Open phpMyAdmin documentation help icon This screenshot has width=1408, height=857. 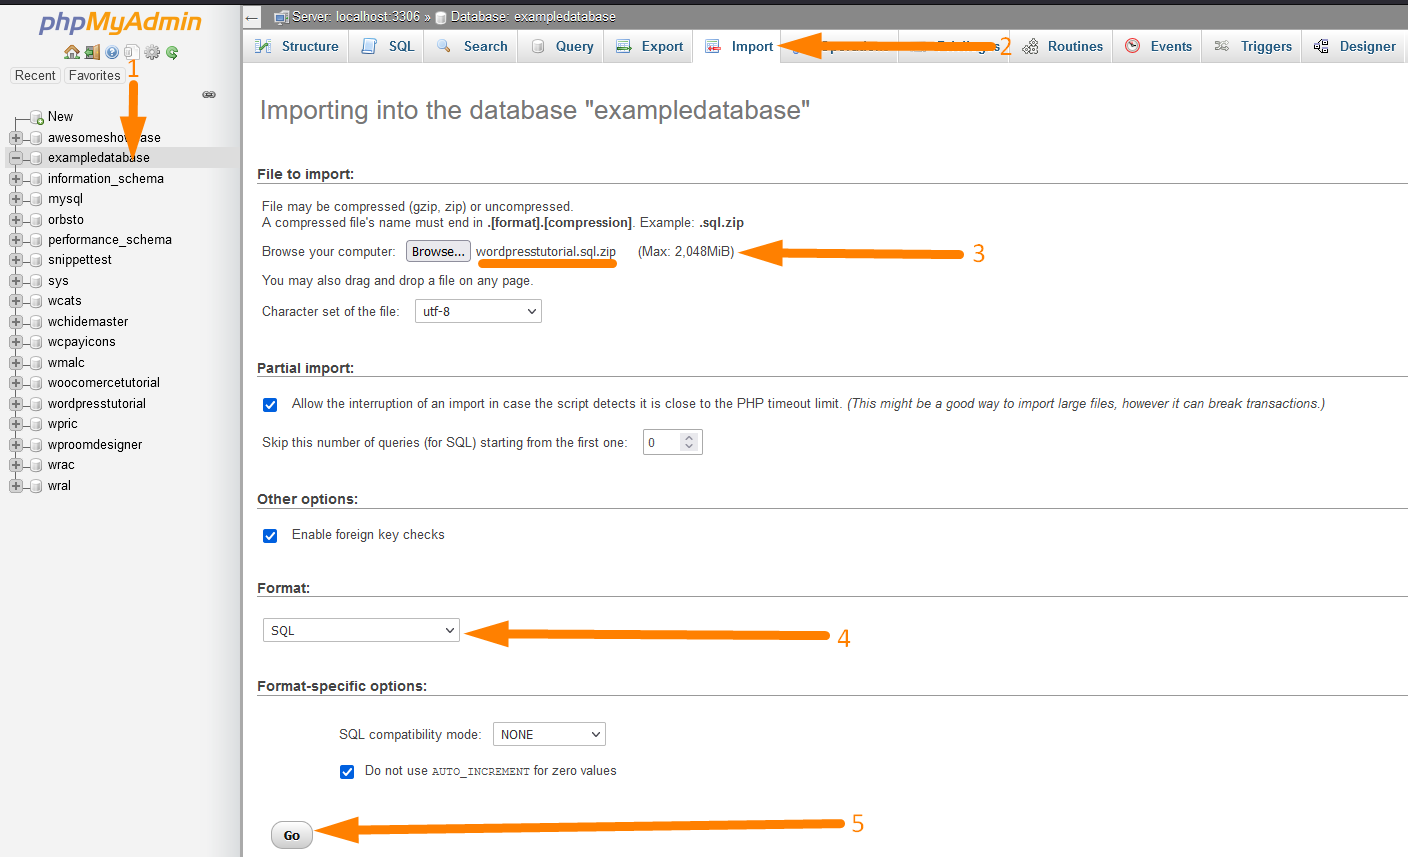(112, 52)
